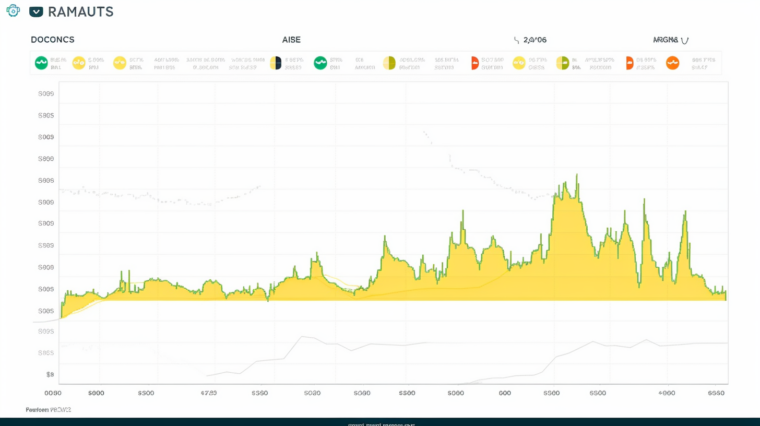Click the small icon left of 2,0^06

(x=516, y=40)
